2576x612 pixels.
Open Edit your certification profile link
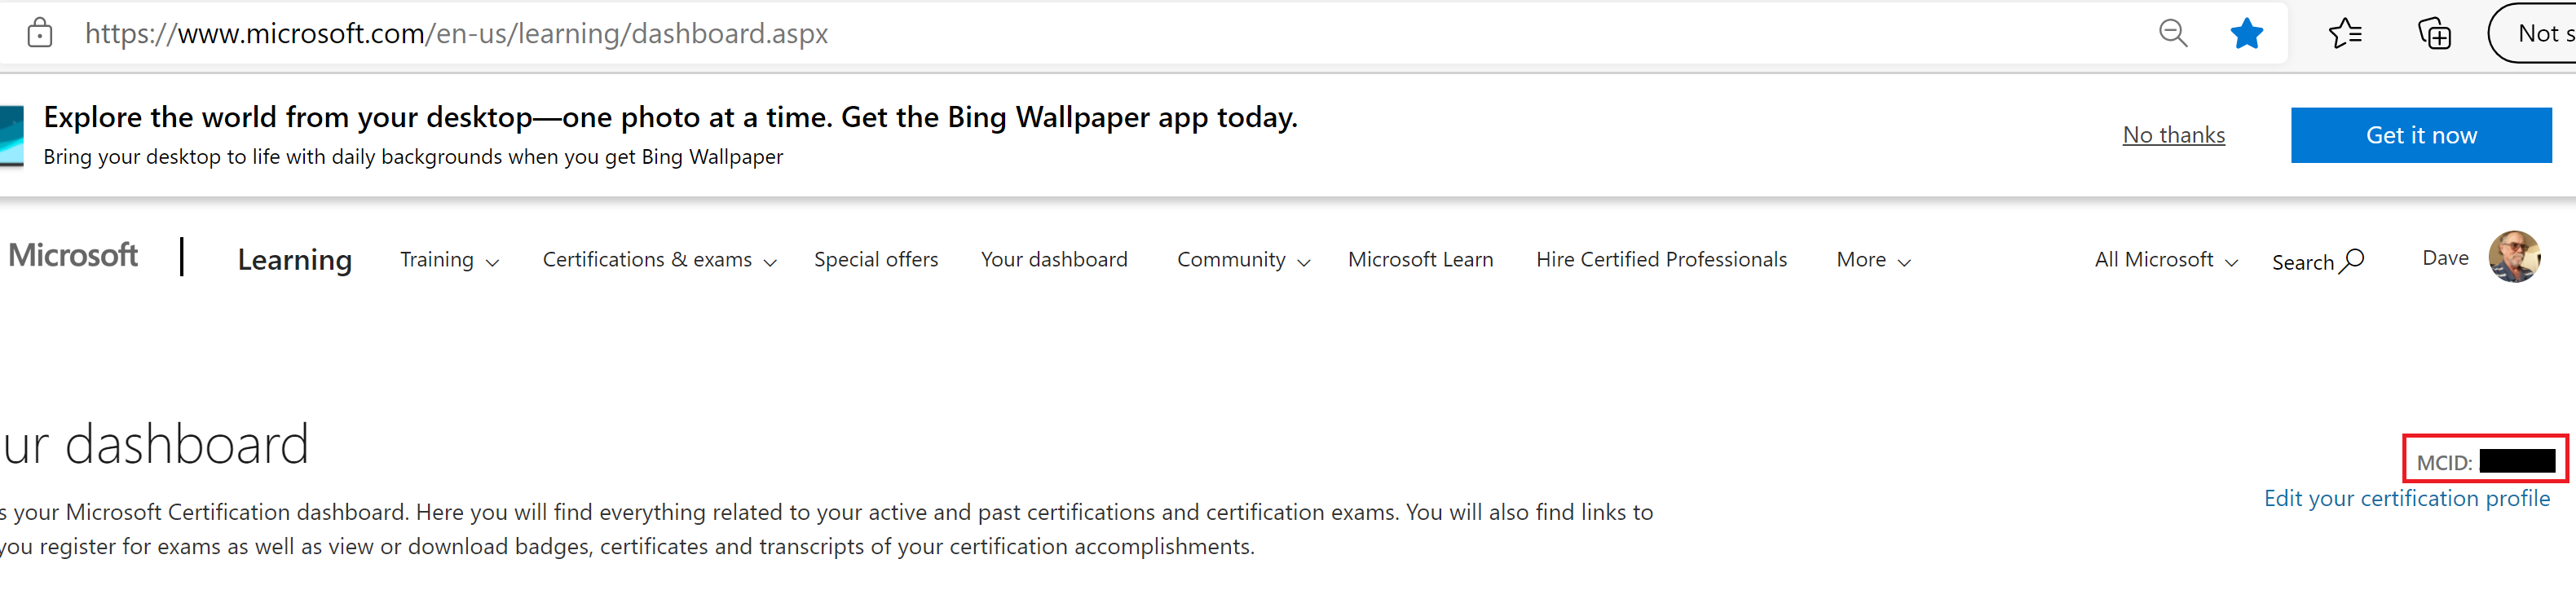pos(2406,498)
